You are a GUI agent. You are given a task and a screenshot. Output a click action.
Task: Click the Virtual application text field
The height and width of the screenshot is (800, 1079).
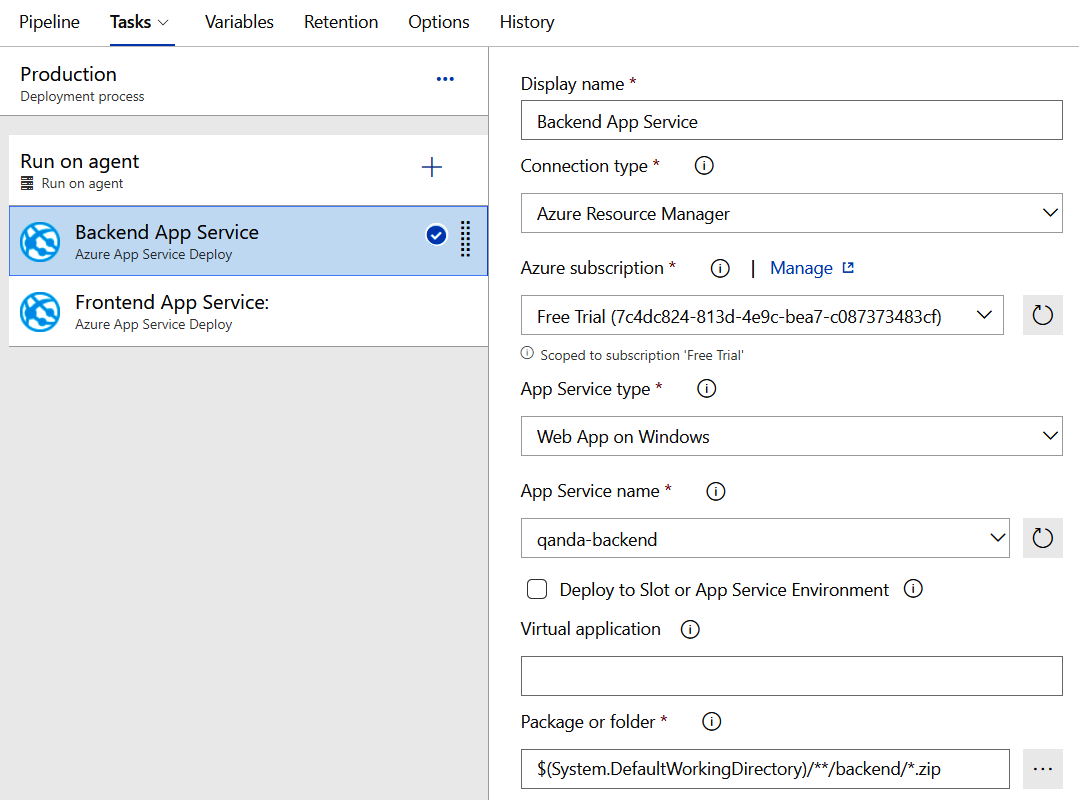coord(791,676)
